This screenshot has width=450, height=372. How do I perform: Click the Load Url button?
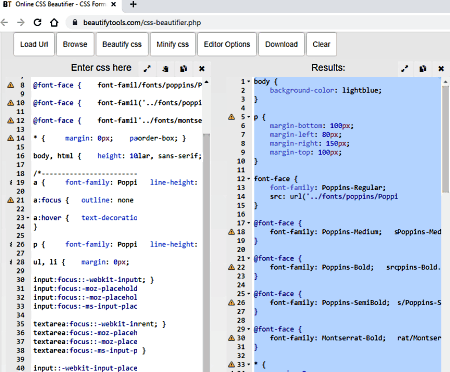pyautogui.click(x=34, y=44)
